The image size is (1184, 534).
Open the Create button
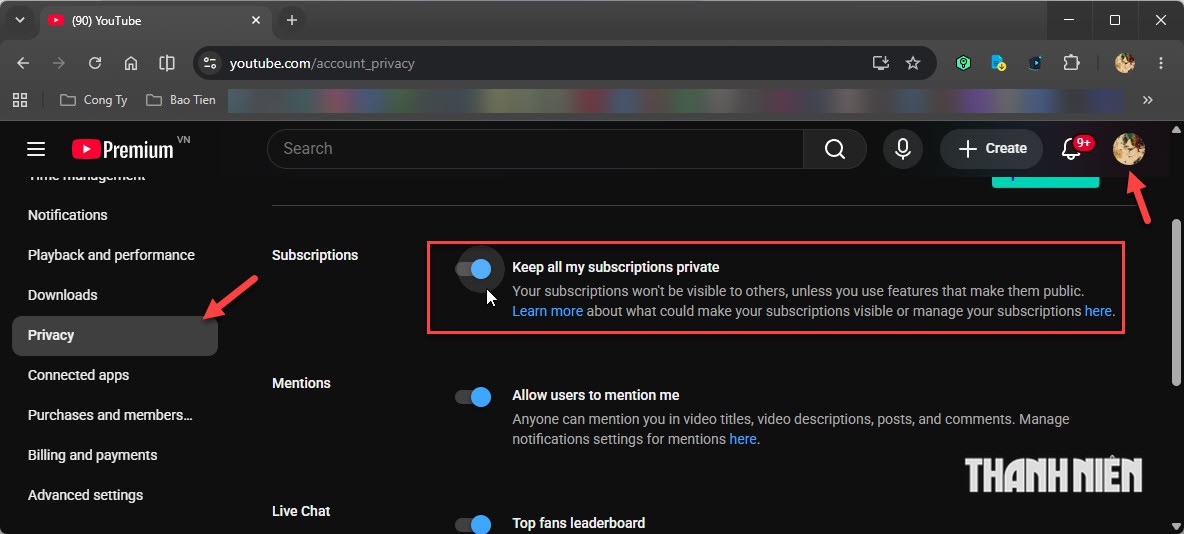coord(991,149)
